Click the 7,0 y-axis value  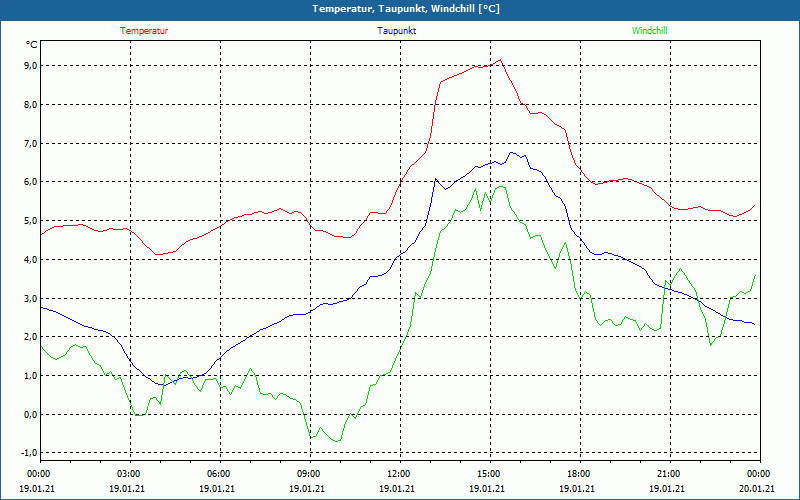(x=31, y=143)
